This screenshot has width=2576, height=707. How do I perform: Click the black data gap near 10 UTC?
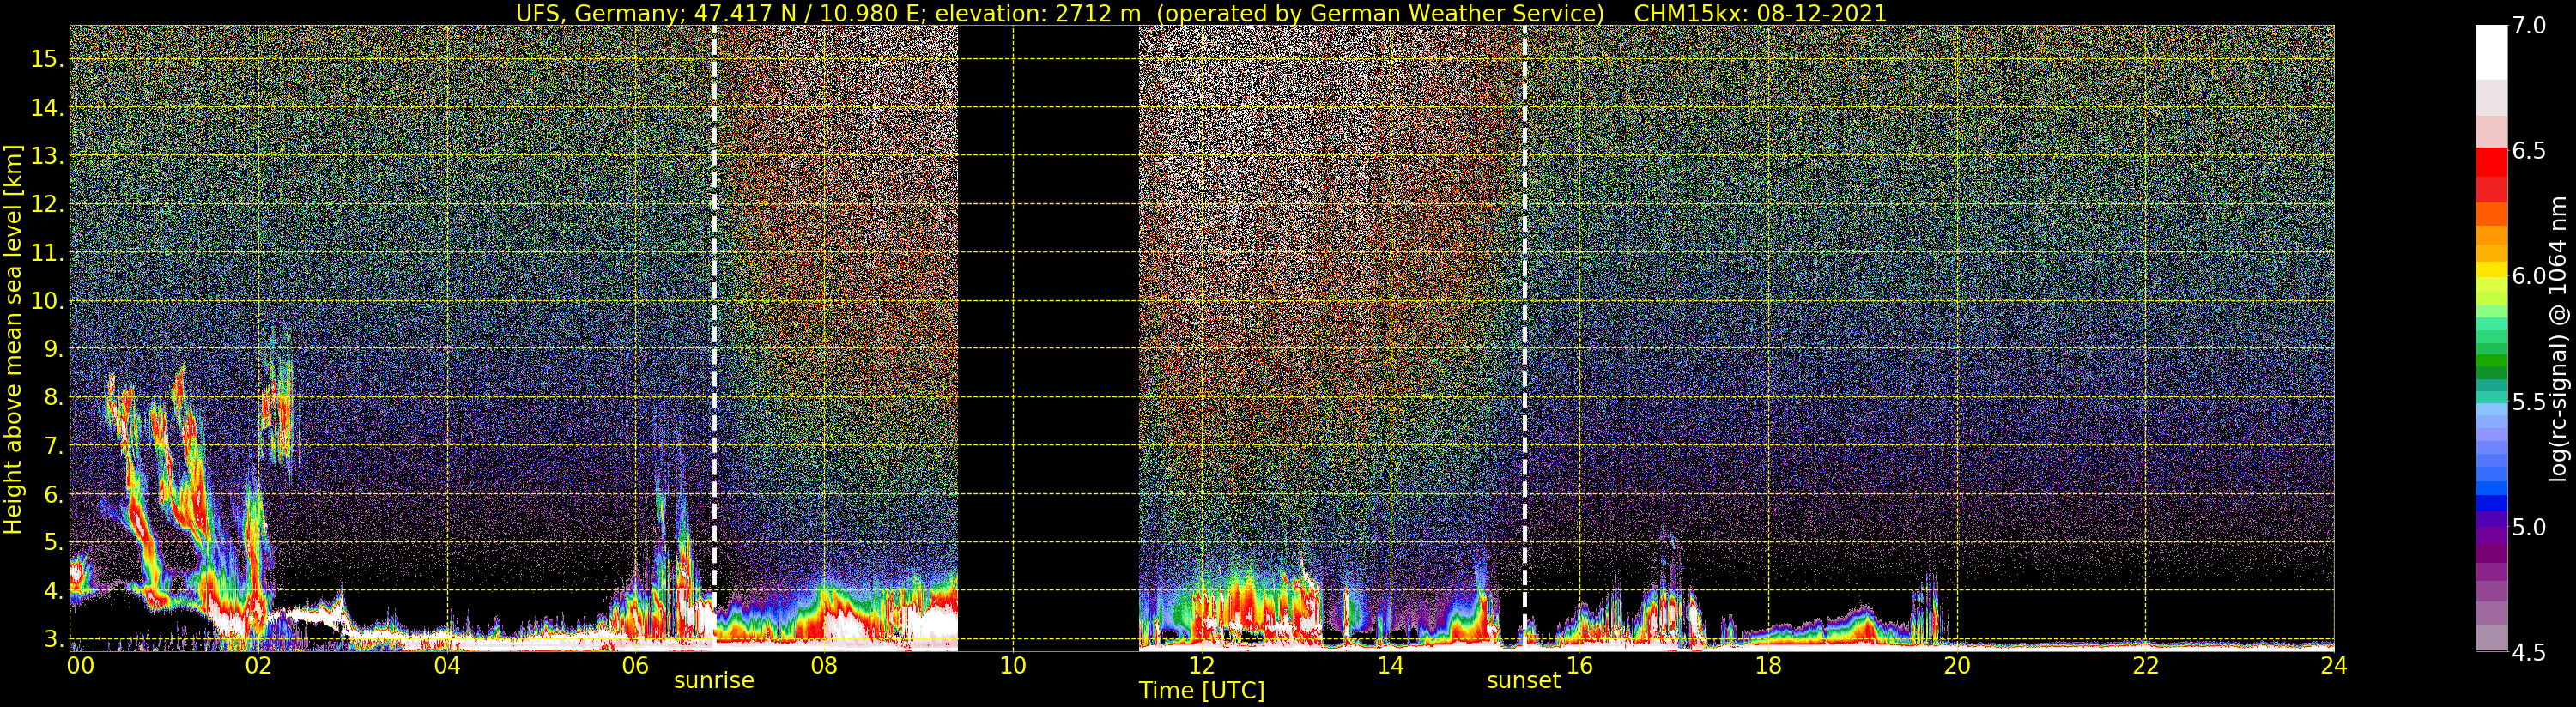pyautogui.click(x=1048, y=338)
